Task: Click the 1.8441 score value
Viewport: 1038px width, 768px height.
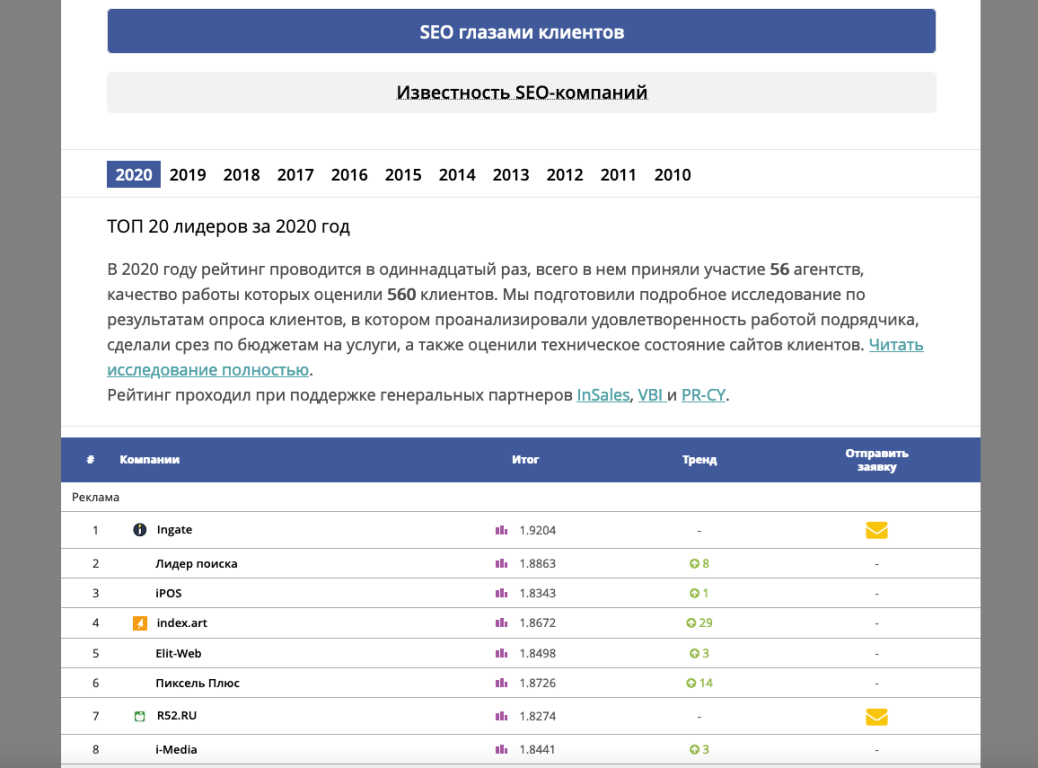Action: [538, 749]
